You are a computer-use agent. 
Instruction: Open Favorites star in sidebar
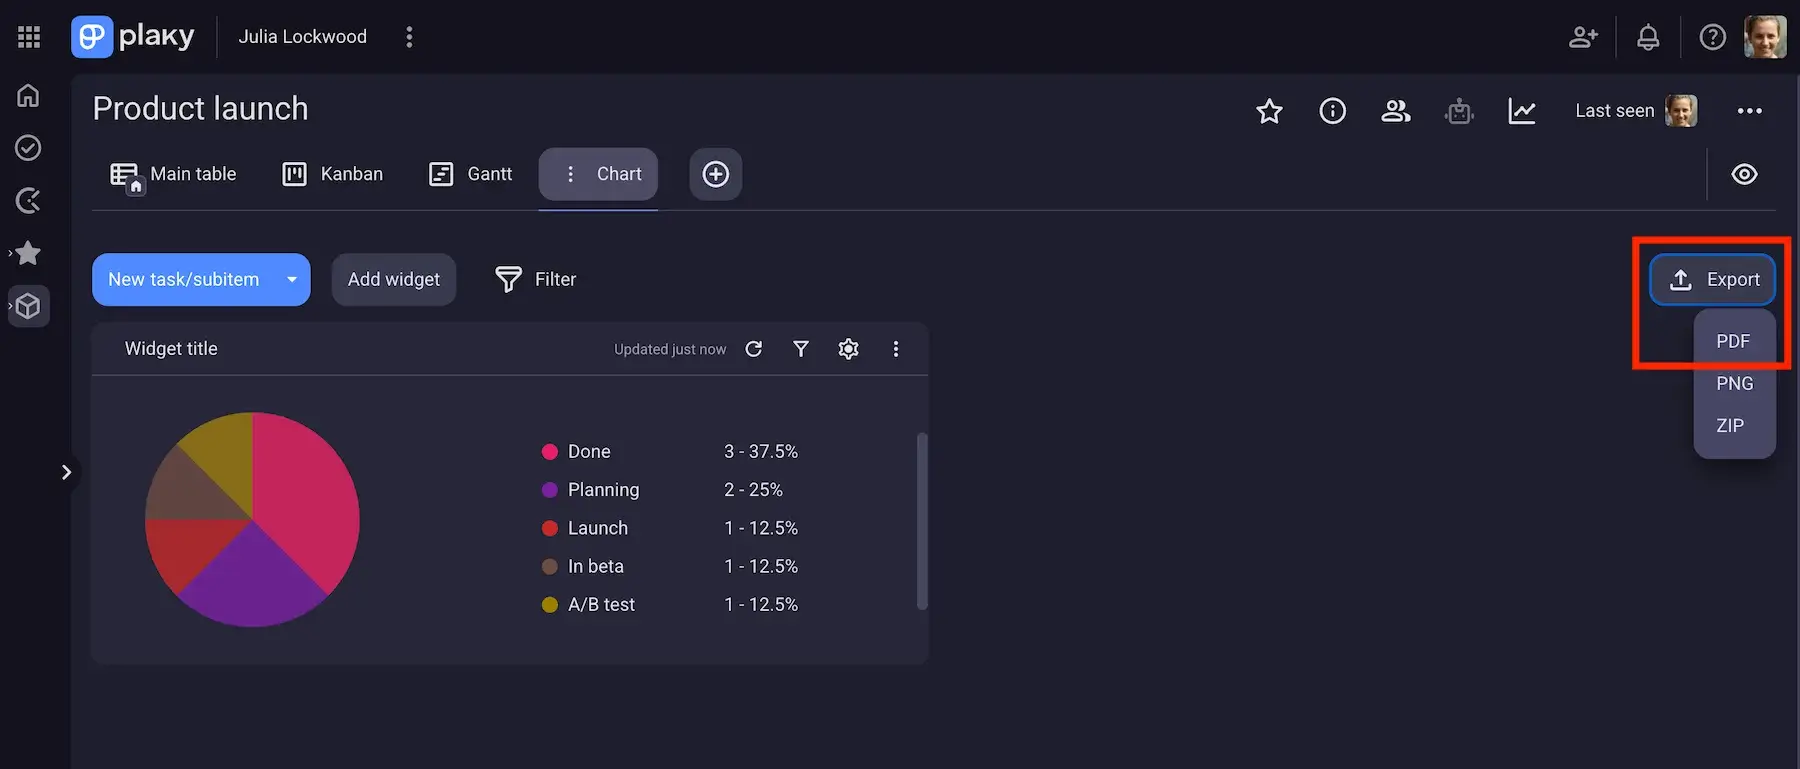coord(28,253)
